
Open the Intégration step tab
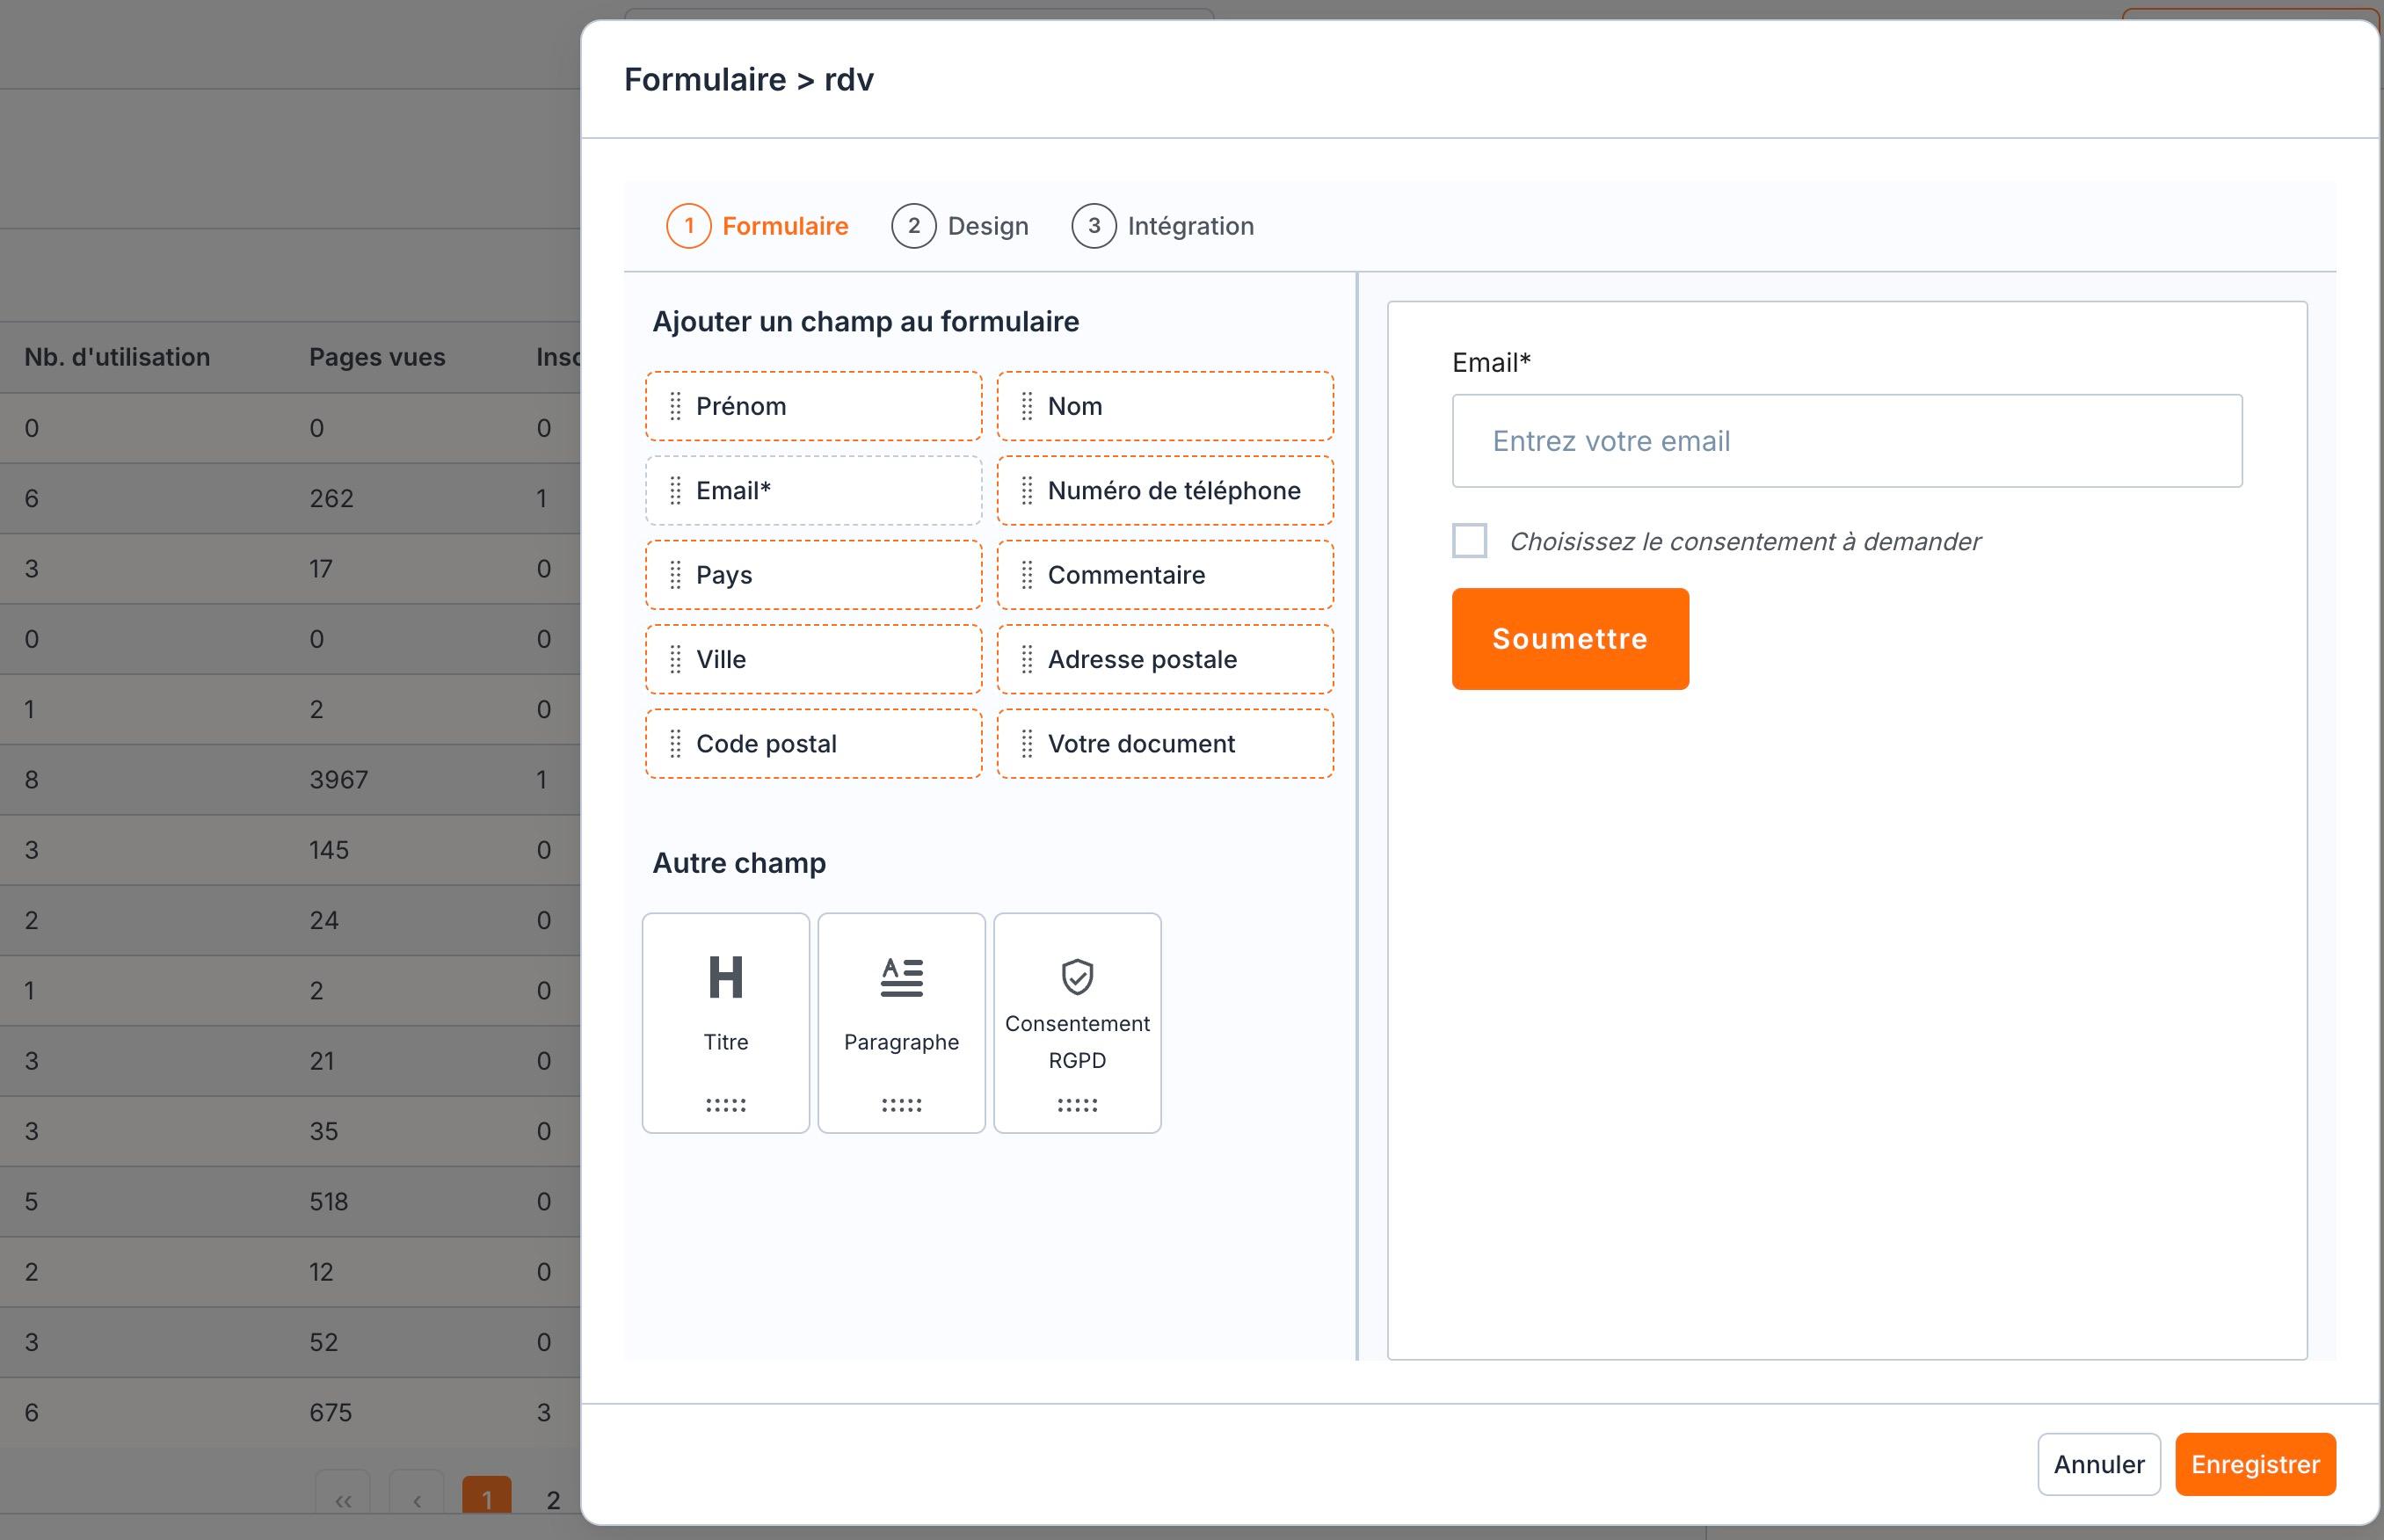click(1163, 226)
